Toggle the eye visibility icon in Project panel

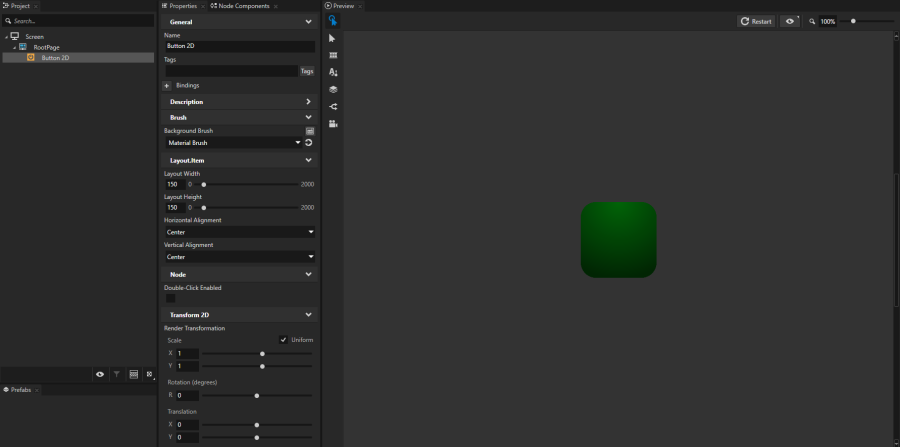tap(100, 374)
